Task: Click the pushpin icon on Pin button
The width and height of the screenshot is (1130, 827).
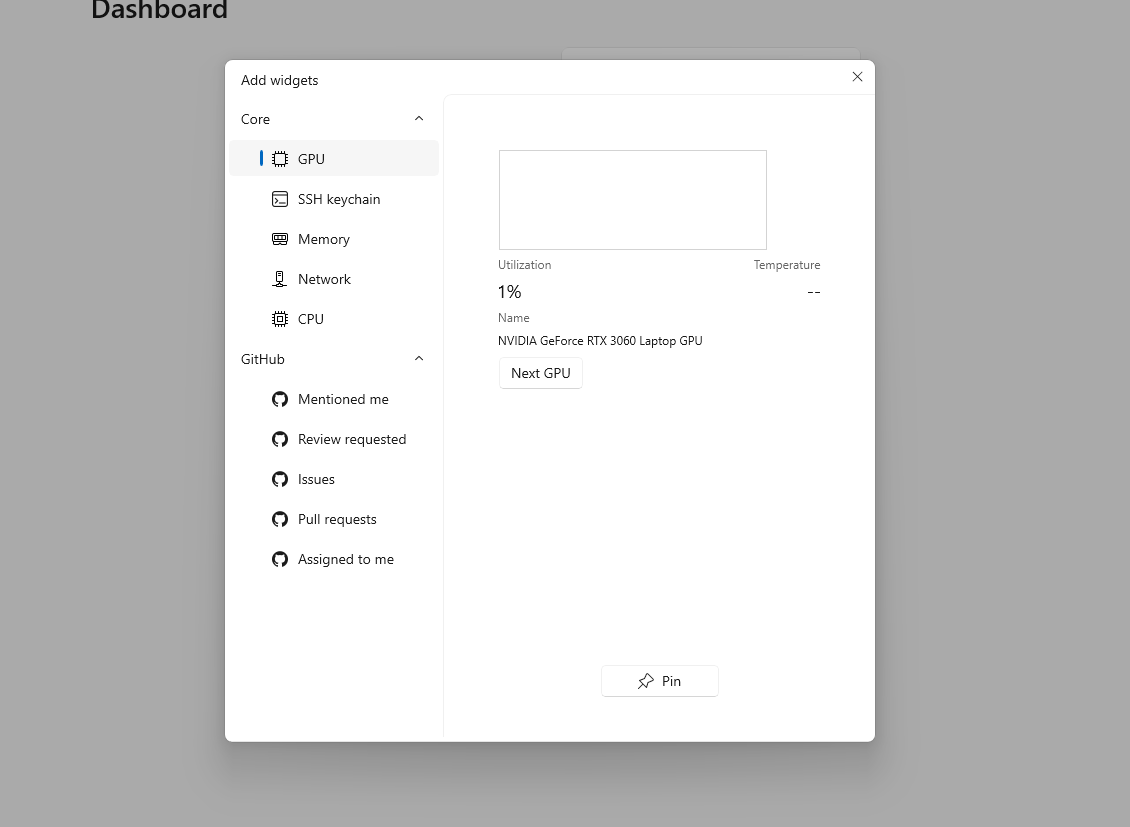Action: [646, 681]
